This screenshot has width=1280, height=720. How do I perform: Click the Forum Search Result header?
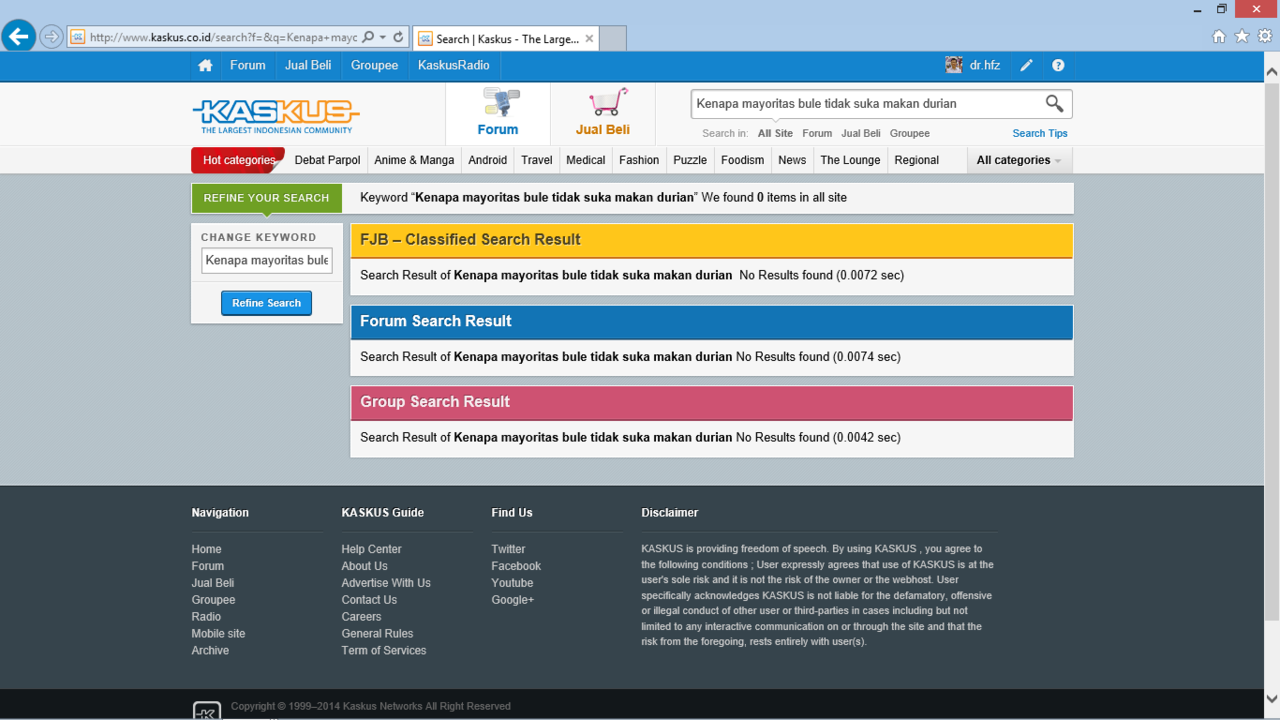711,322
